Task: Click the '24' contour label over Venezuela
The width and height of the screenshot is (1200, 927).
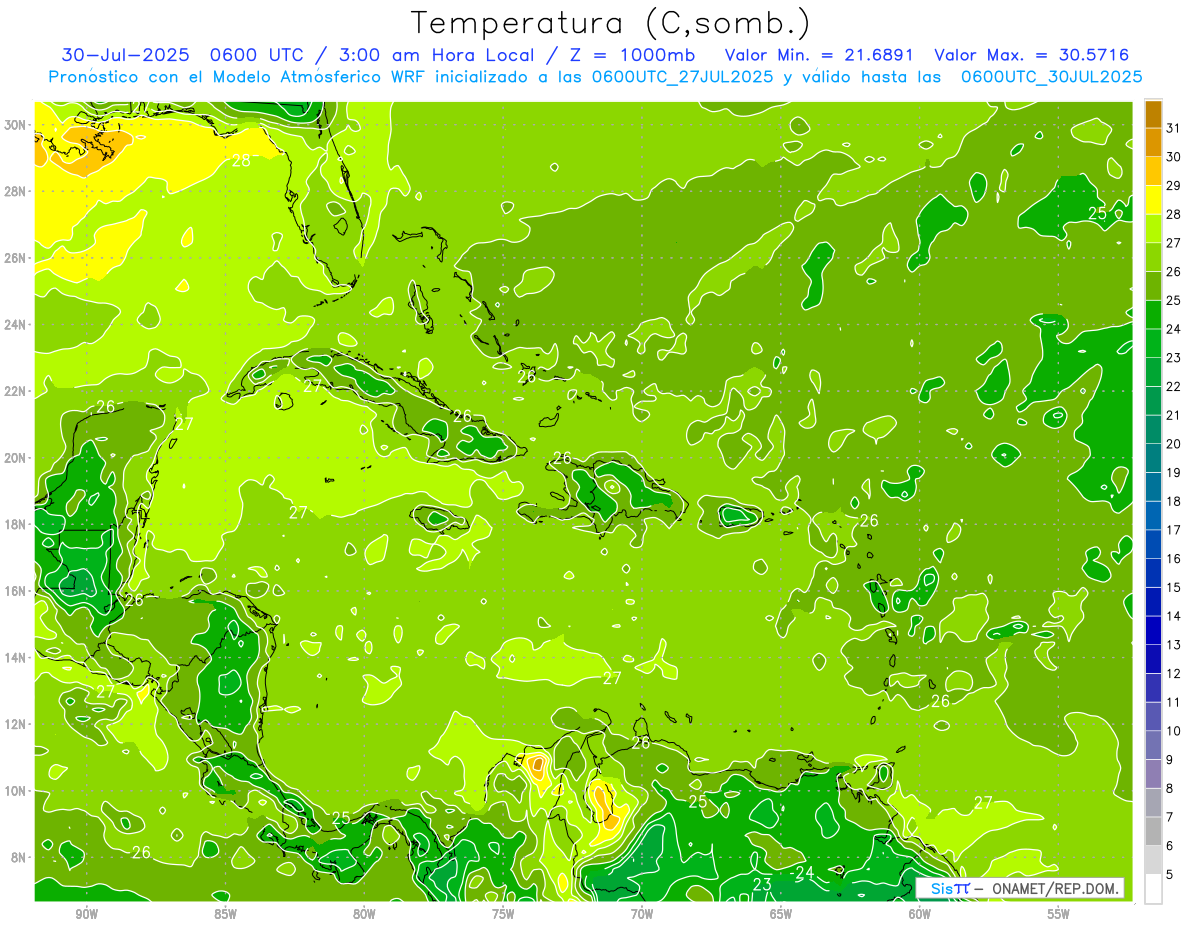Action: pos(804,873)
